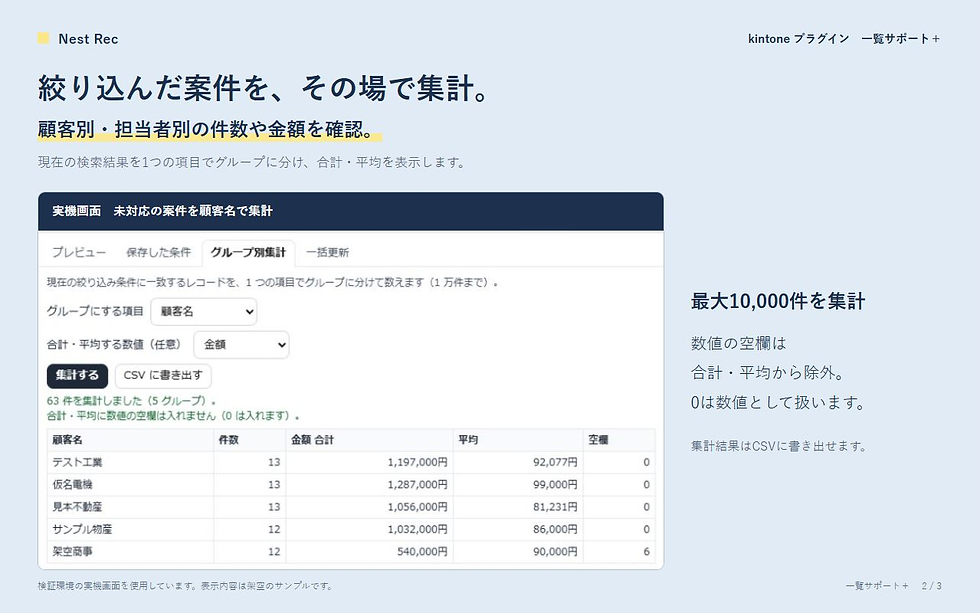Image resolution: width=980 pixels, height=613 pixels.
Task: Select the 仮名電機 row name
Action: pyautogui.click(x=72, y=484)
